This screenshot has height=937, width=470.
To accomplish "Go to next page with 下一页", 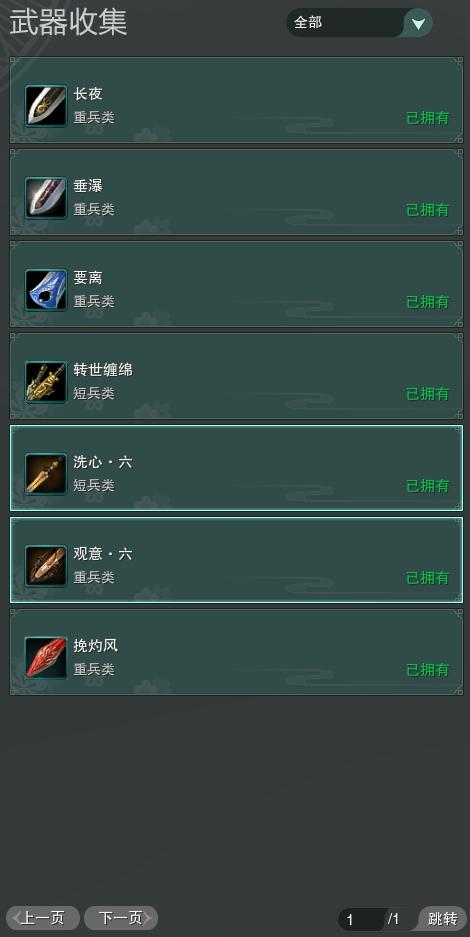I will coord(121,918).
